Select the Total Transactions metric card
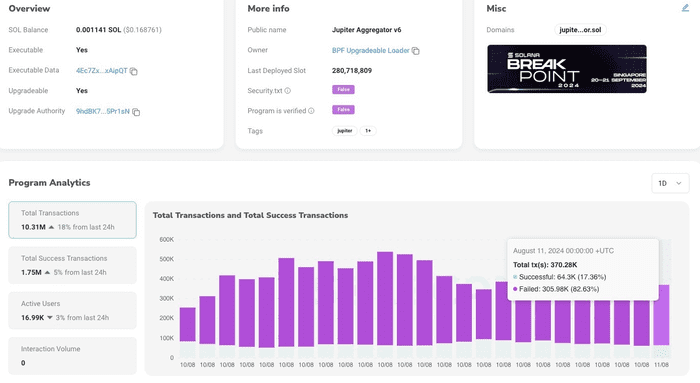Image resolution: width=700 pixels, height=383 pixels. tap(72, 220)
